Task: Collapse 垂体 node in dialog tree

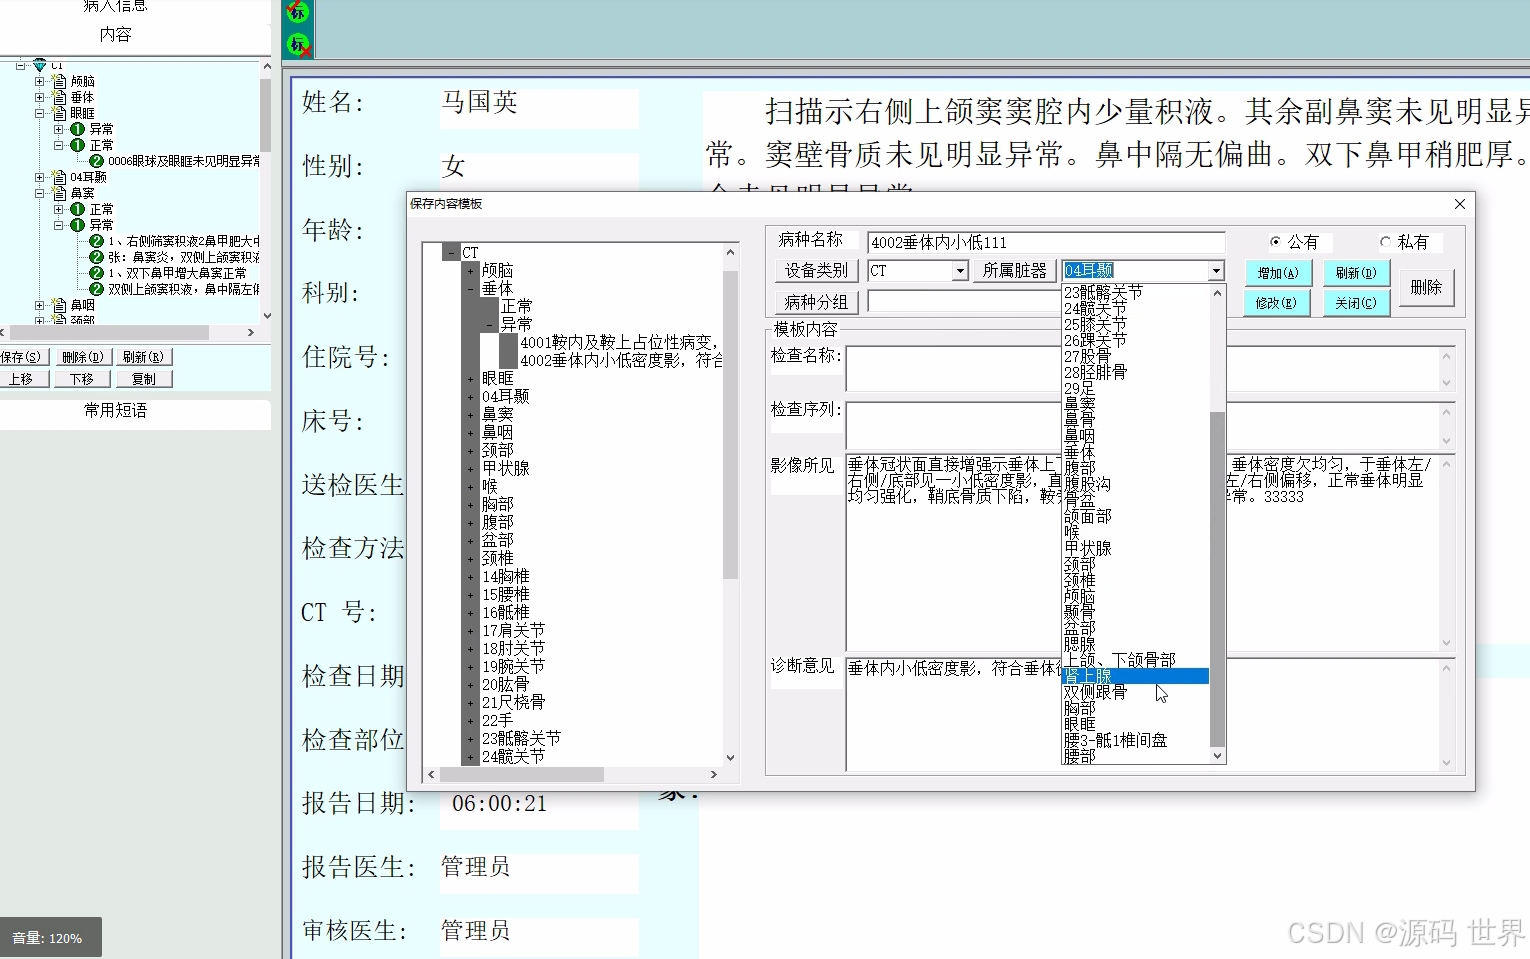Action: point(470,289)
